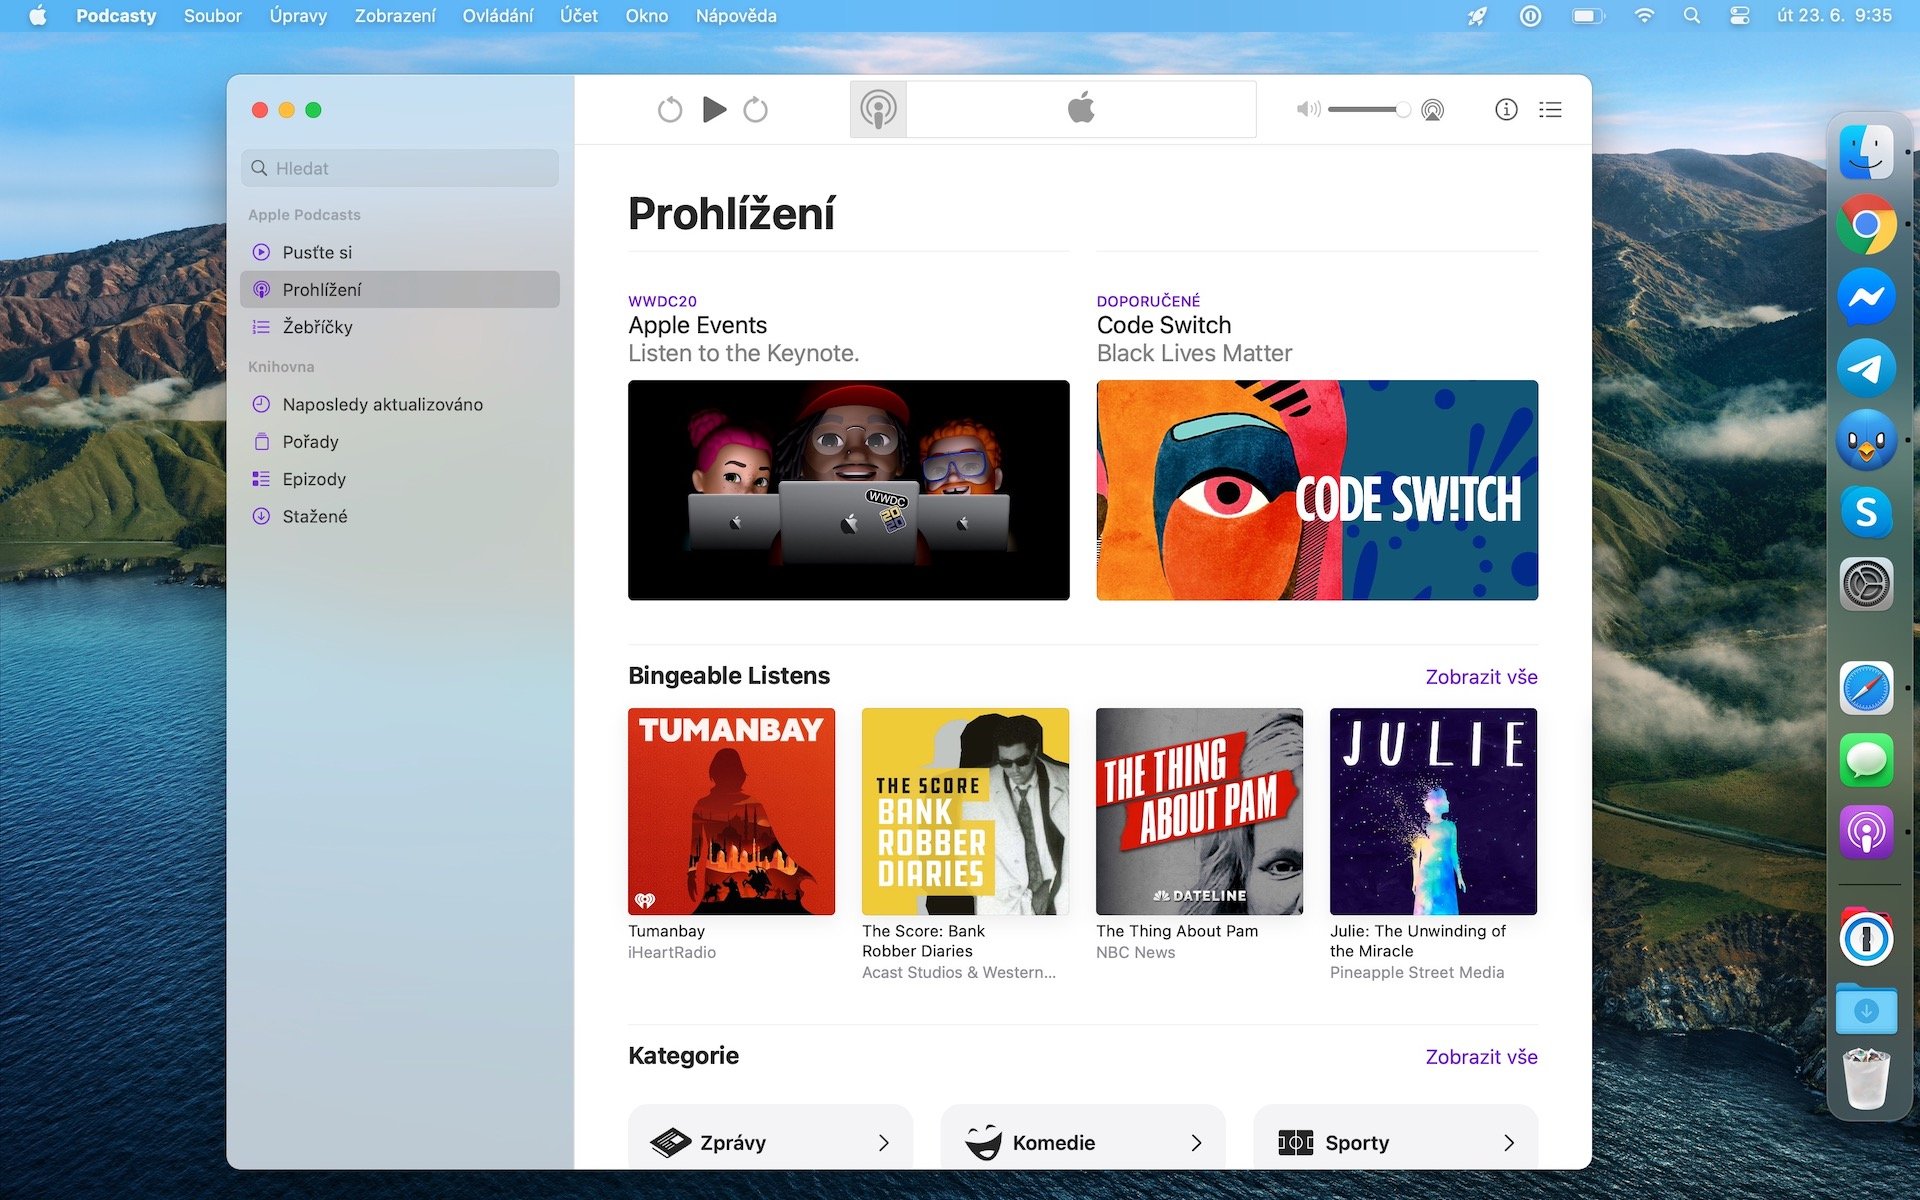Viewport: 1920px width, 1200px height.
Task: Show the Up Next queue list icon
Action: click(1550, 109)
